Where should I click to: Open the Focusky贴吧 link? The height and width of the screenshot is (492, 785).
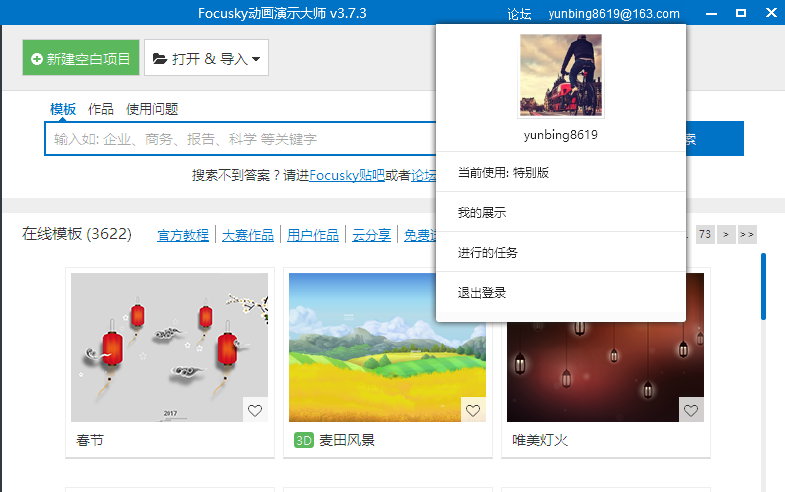pos(347,175)
